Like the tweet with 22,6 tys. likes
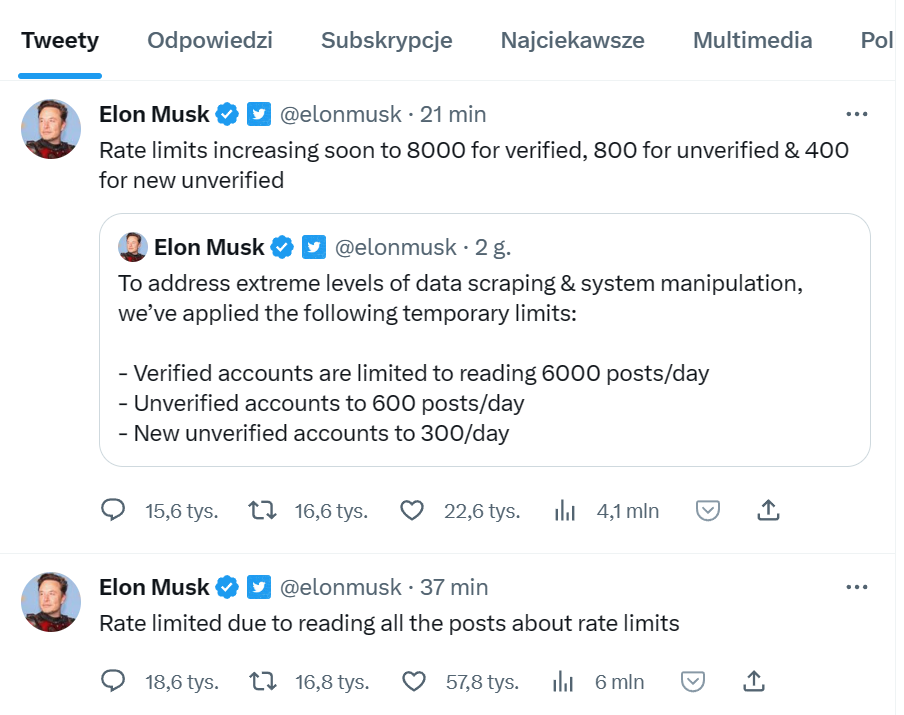The width and height of the screenshot is (904, 715). (x=412, y=511)
